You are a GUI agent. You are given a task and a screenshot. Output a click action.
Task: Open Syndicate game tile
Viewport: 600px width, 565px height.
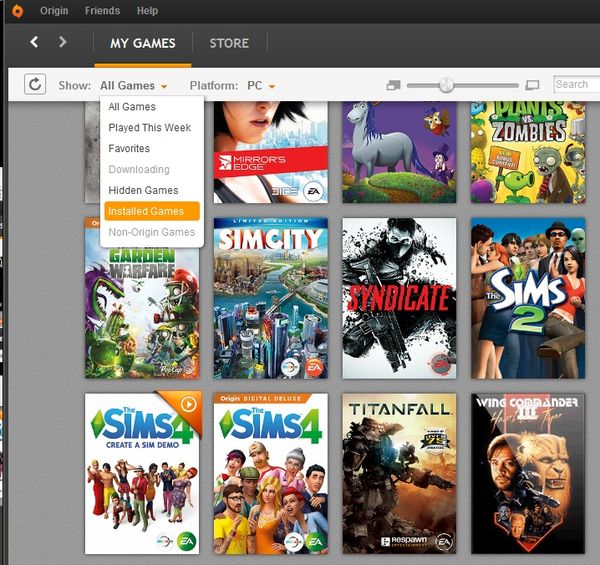pyautogui.click(x=399, y=298)
